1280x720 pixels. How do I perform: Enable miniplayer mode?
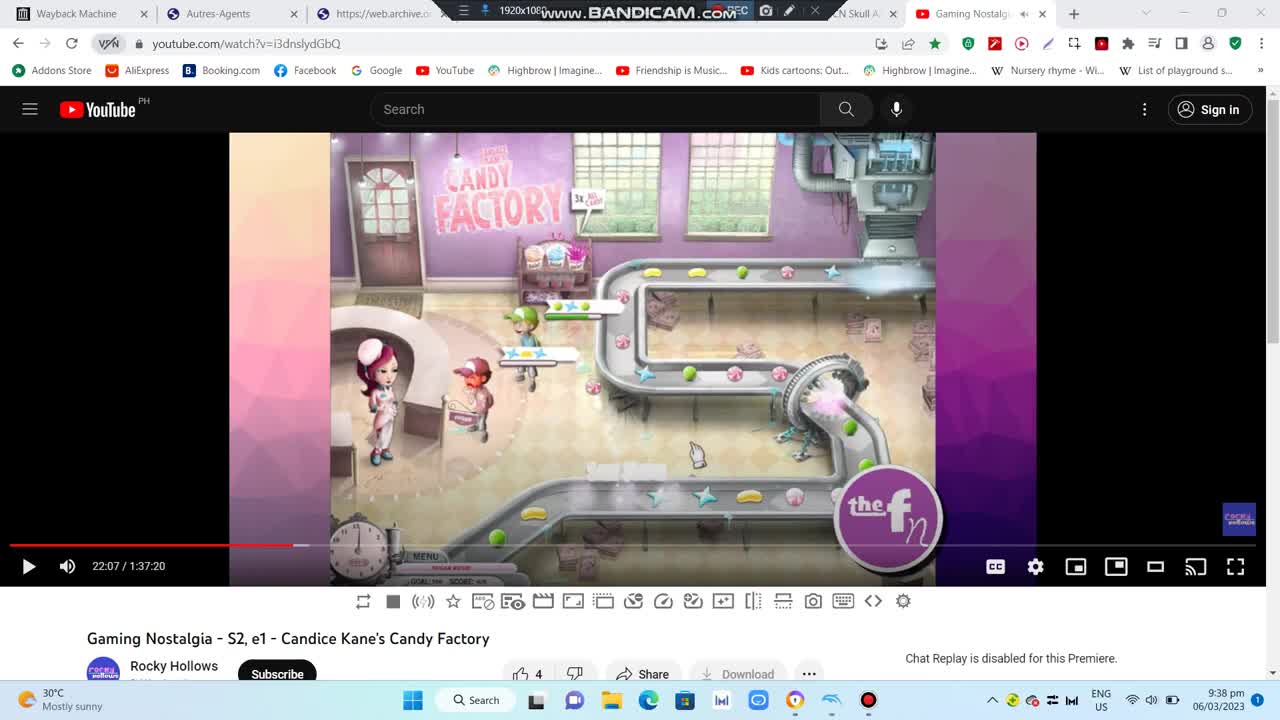click(1075, 566)
